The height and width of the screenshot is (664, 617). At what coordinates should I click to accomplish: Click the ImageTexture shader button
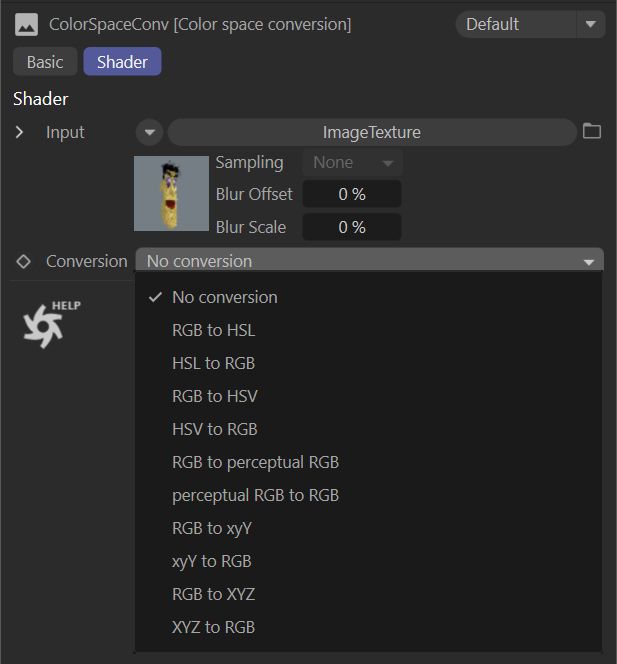pos(371,132)
